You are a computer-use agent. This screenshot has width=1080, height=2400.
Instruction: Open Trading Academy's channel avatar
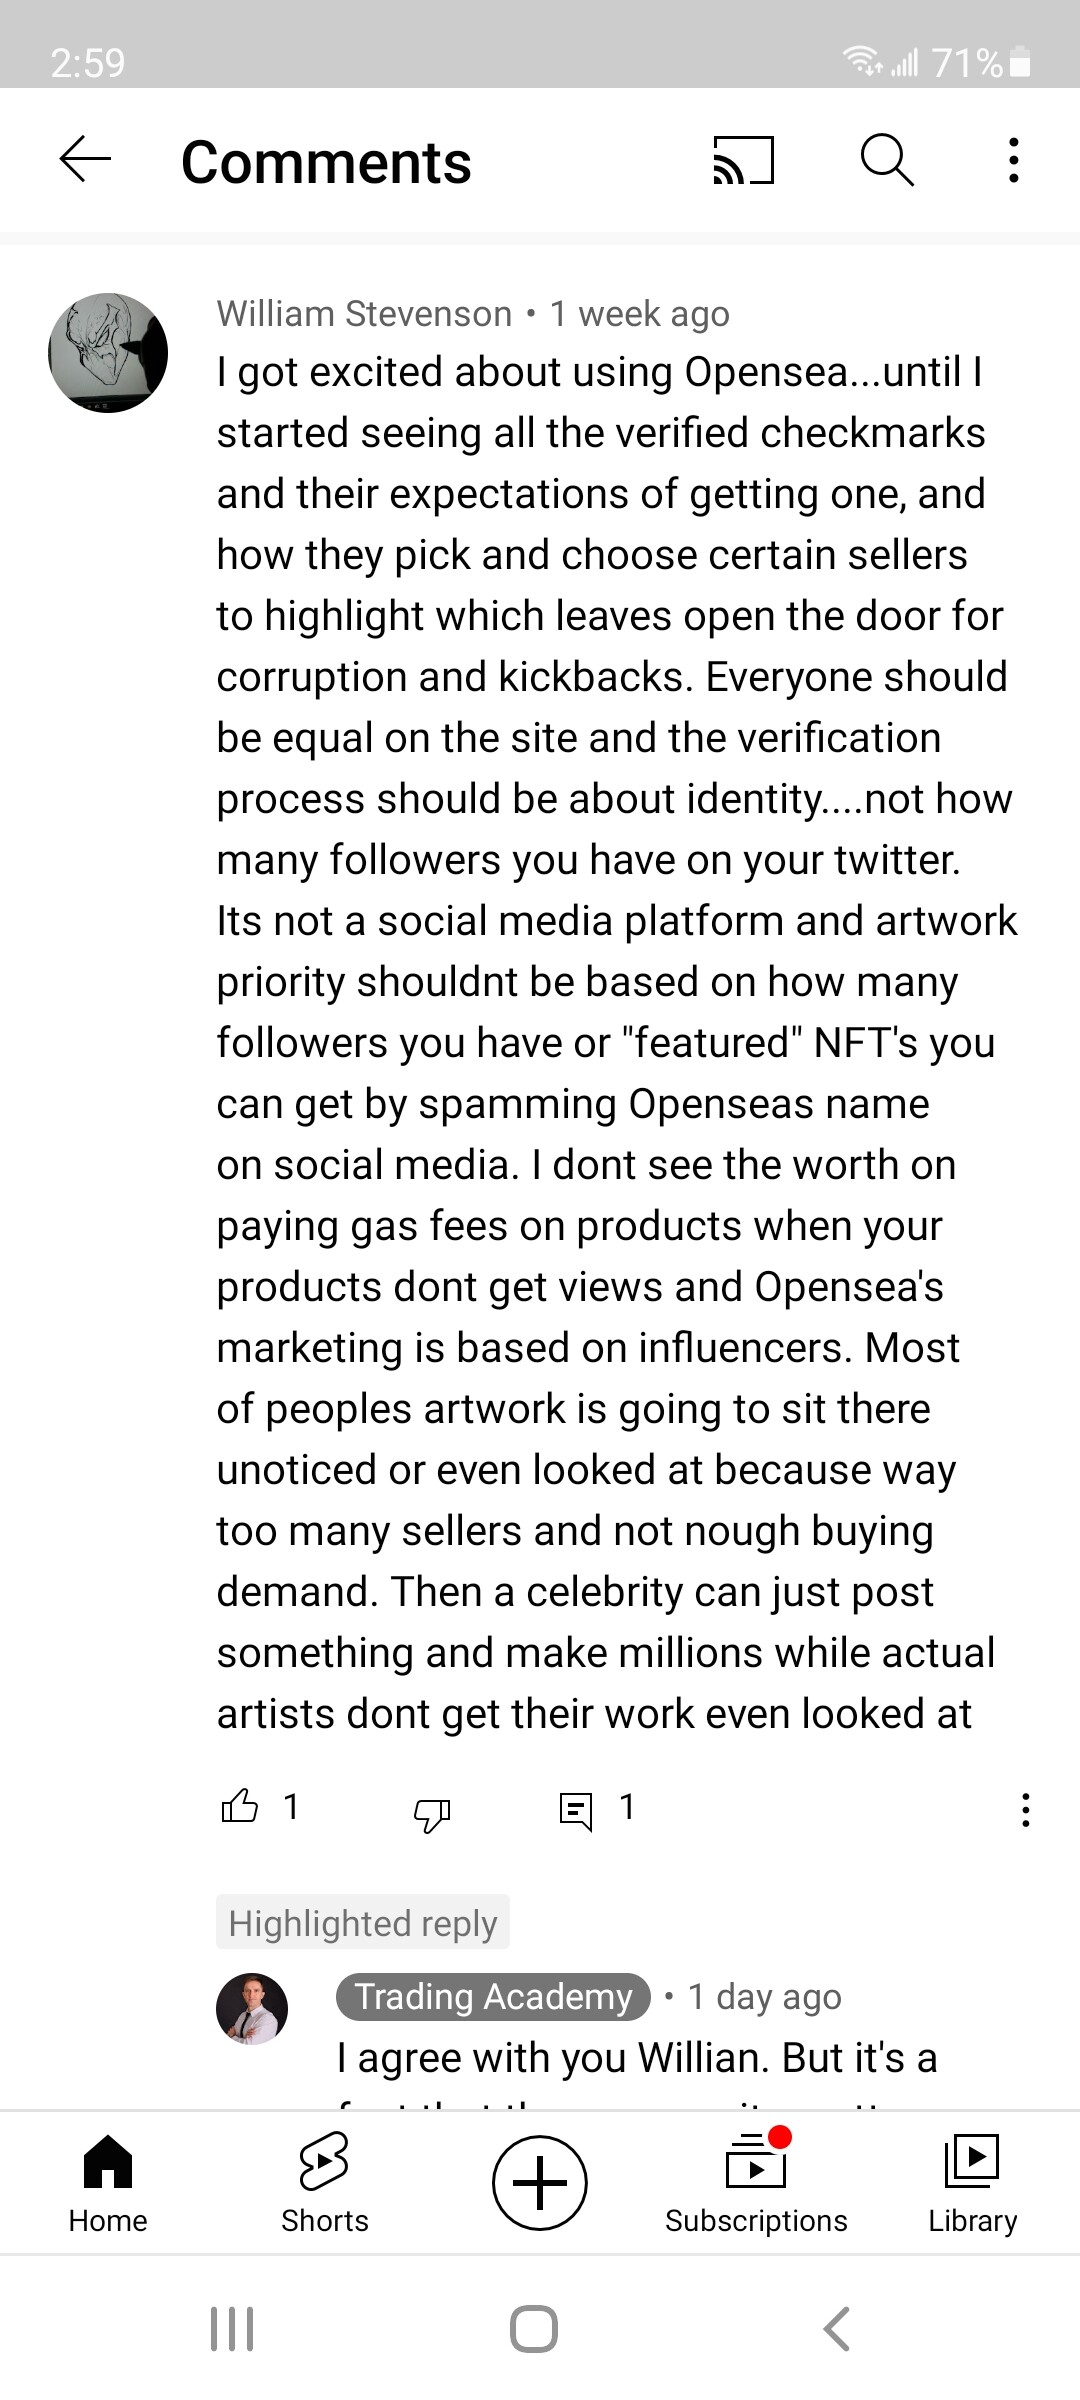(252, 2008)
